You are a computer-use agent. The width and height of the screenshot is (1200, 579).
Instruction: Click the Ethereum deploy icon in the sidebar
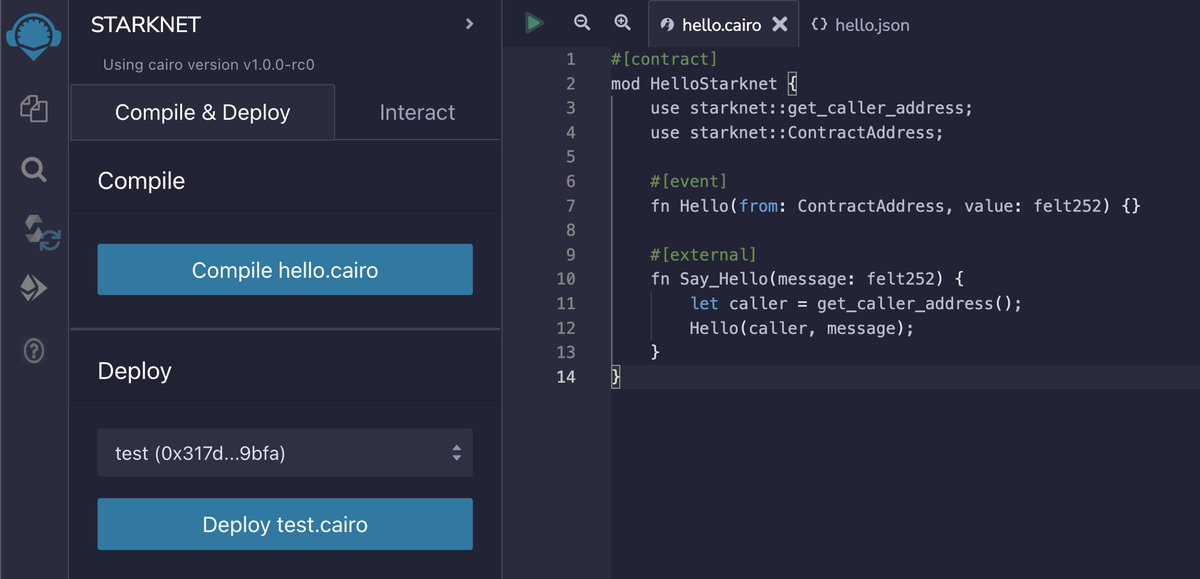[x=33, y=288]
